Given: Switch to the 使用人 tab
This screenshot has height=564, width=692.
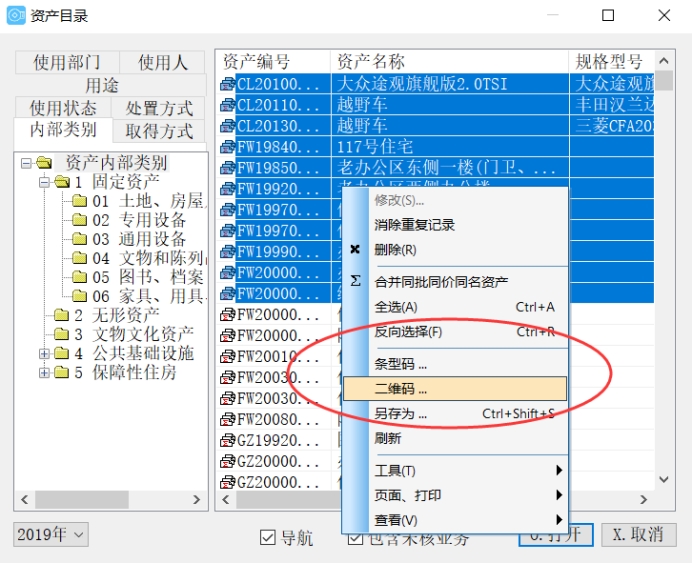Looking at the screenshot, I should [x=162, y=62].
